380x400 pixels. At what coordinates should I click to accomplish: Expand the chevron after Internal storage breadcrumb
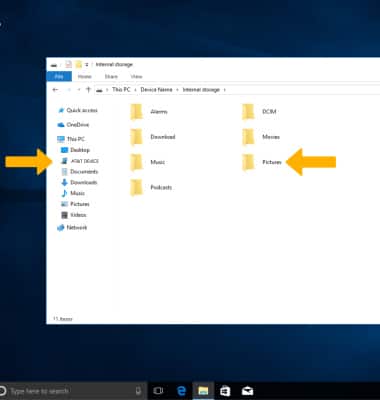pyautogui.click(x=225, y=90)
